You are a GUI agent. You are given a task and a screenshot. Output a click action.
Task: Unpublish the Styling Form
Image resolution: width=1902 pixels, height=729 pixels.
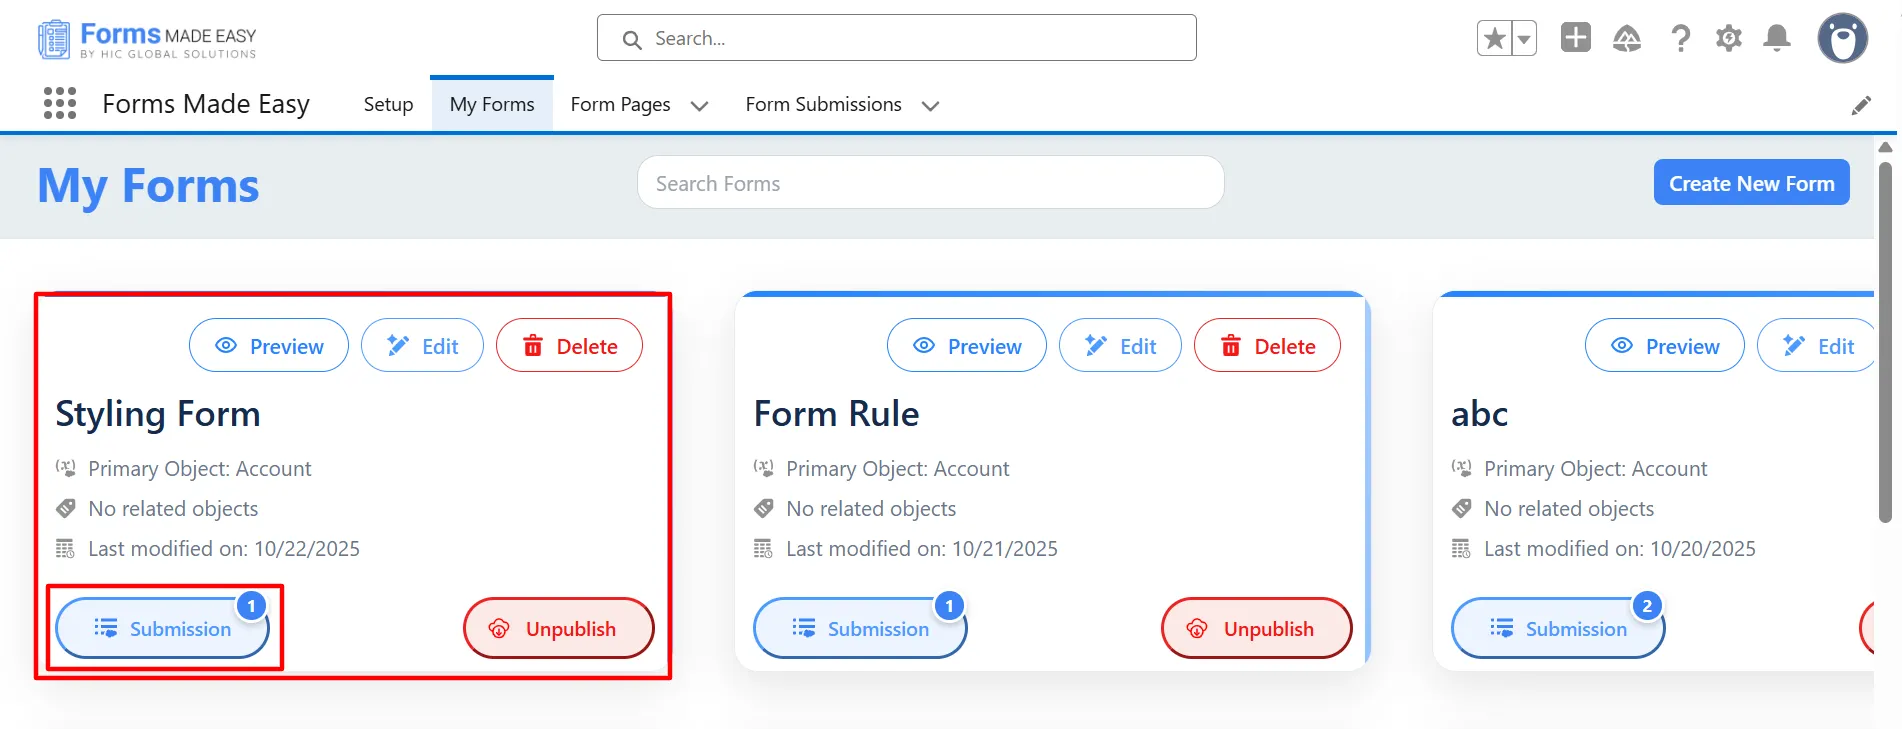[558, 629]
